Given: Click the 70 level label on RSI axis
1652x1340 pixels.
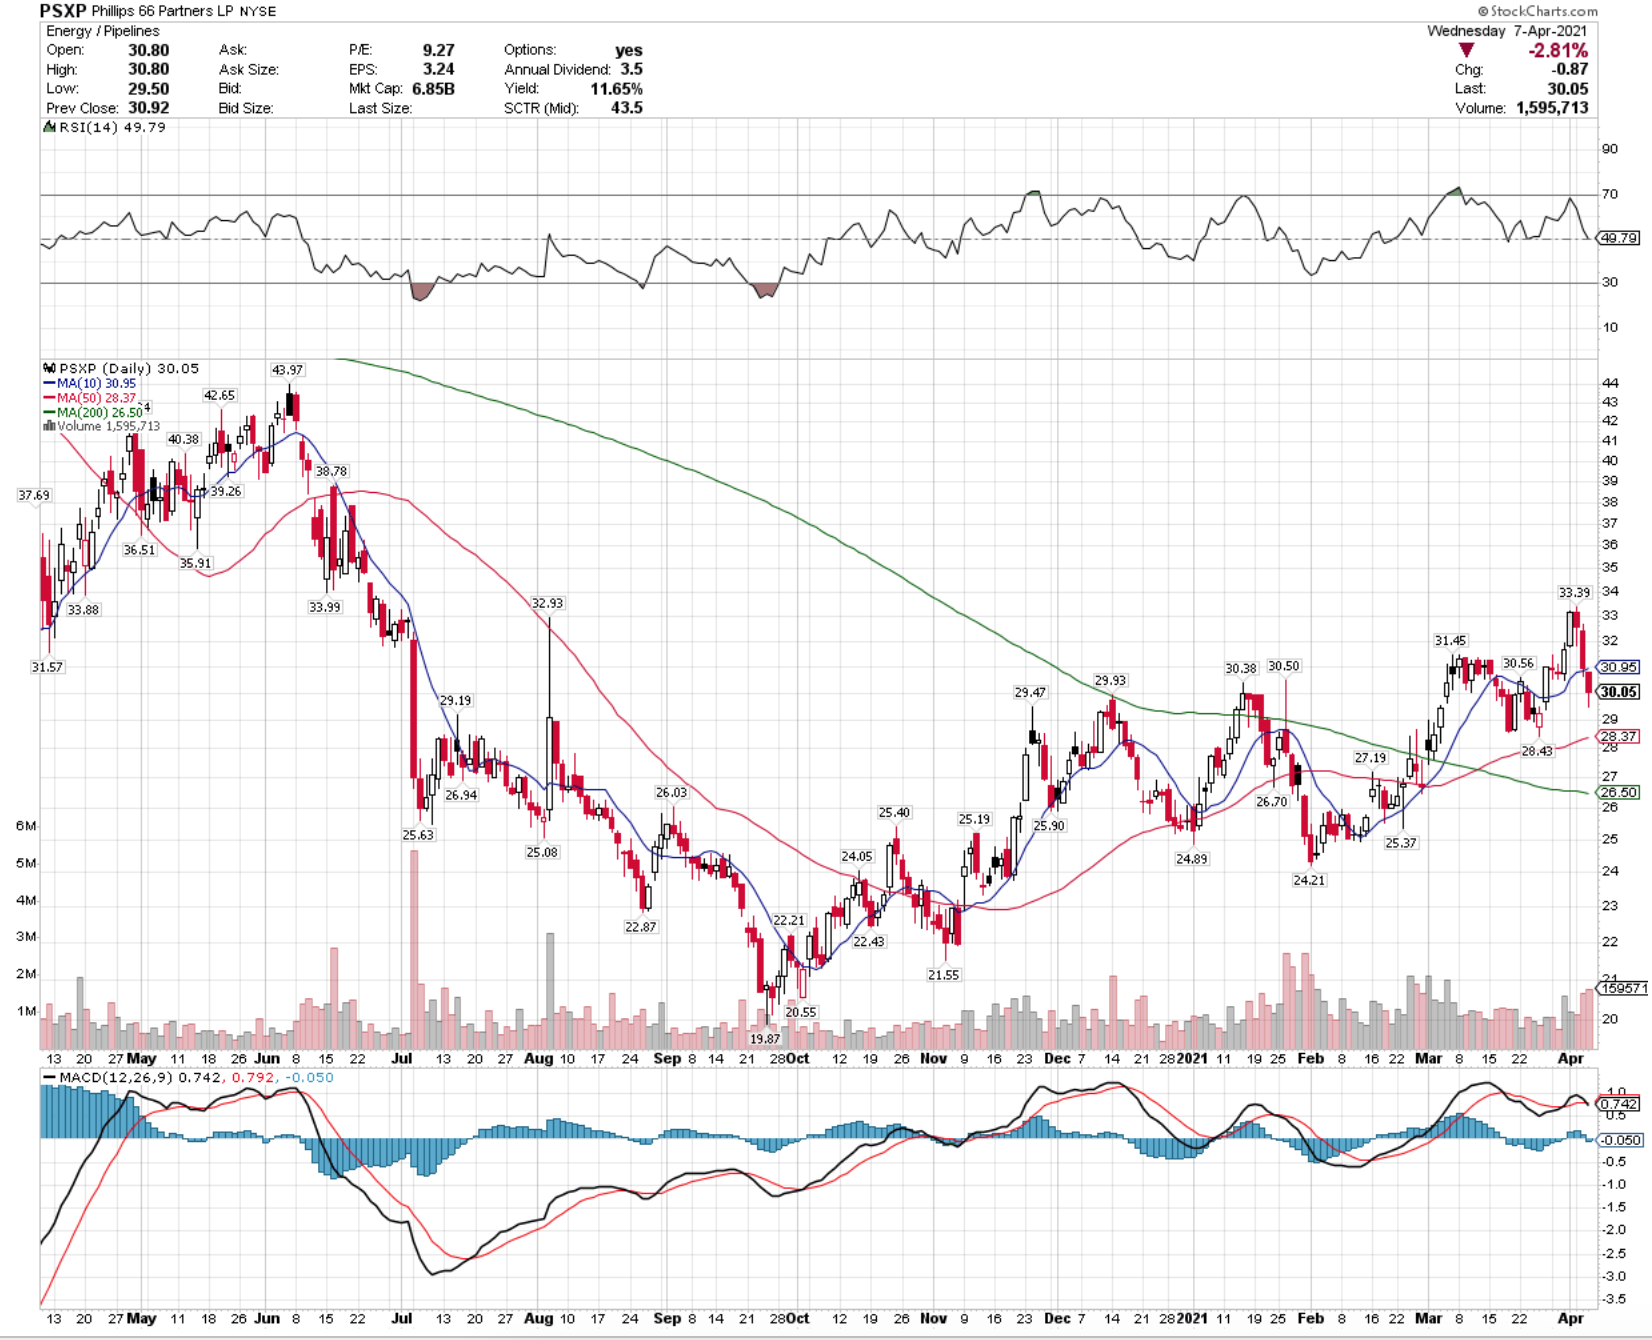Looking at the screenshot, I should 1610,194.
